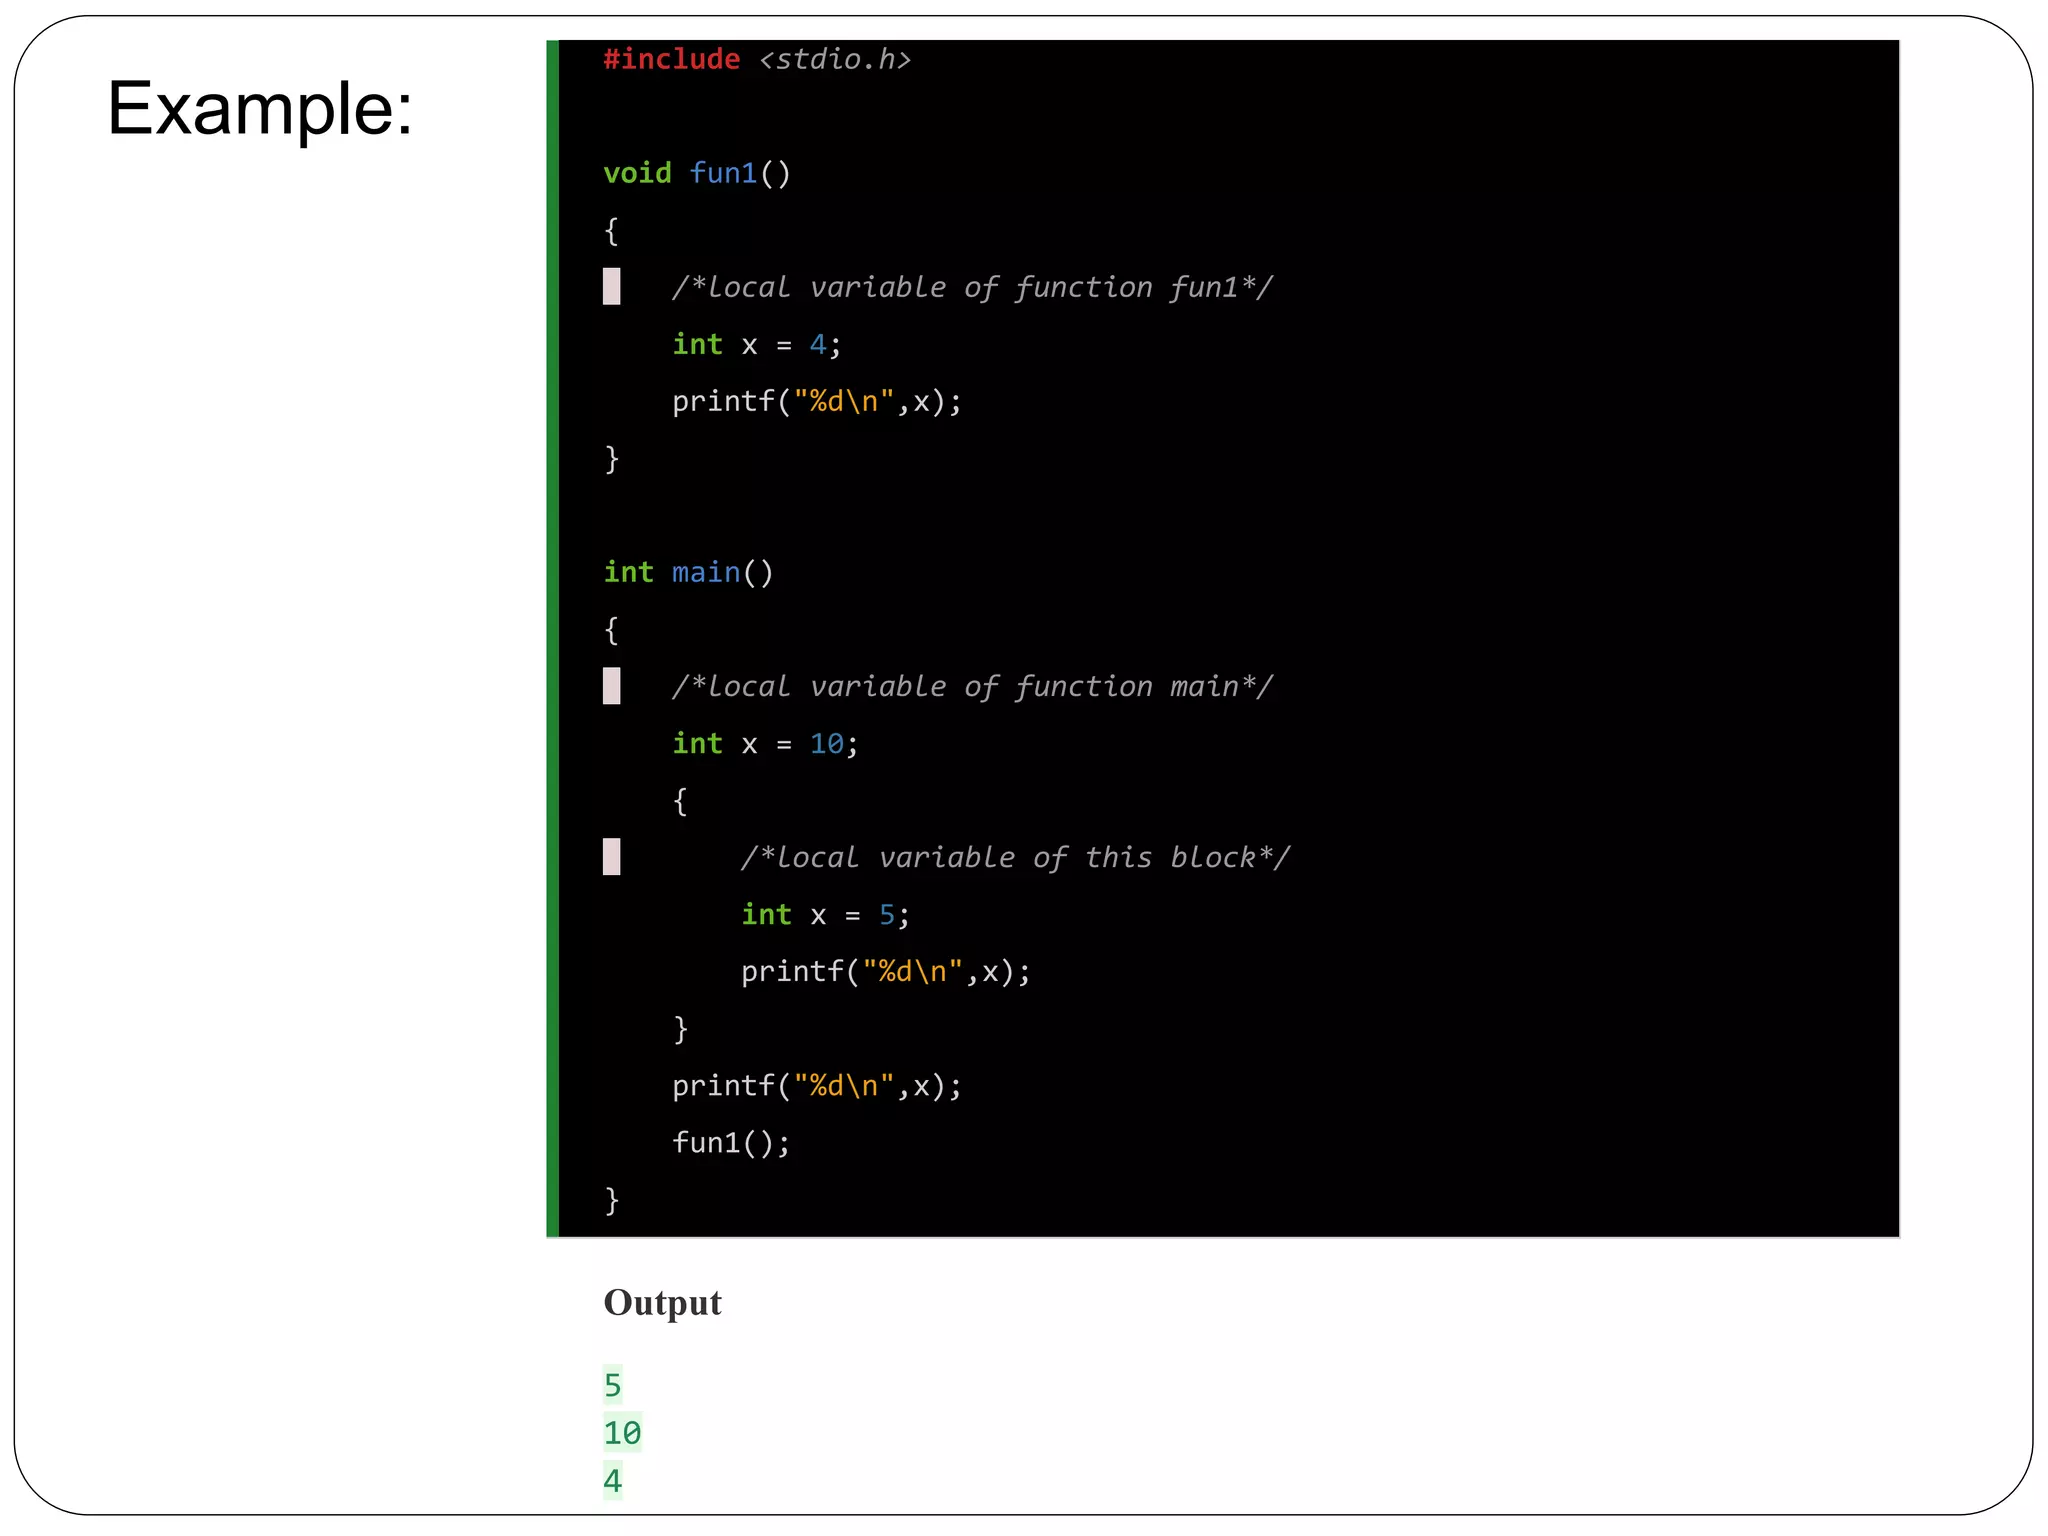Click the Output heading
The width and height of the screenshot is (2048, 1536).
pyautogui.click(x=662, y=1303)
